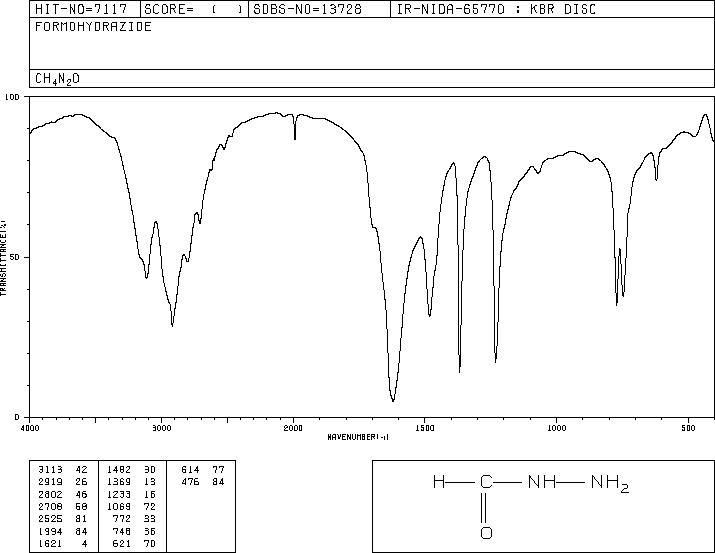715x553 pixels.
Task: Click the 50 transmittance axis label
Action: (15, 257)
